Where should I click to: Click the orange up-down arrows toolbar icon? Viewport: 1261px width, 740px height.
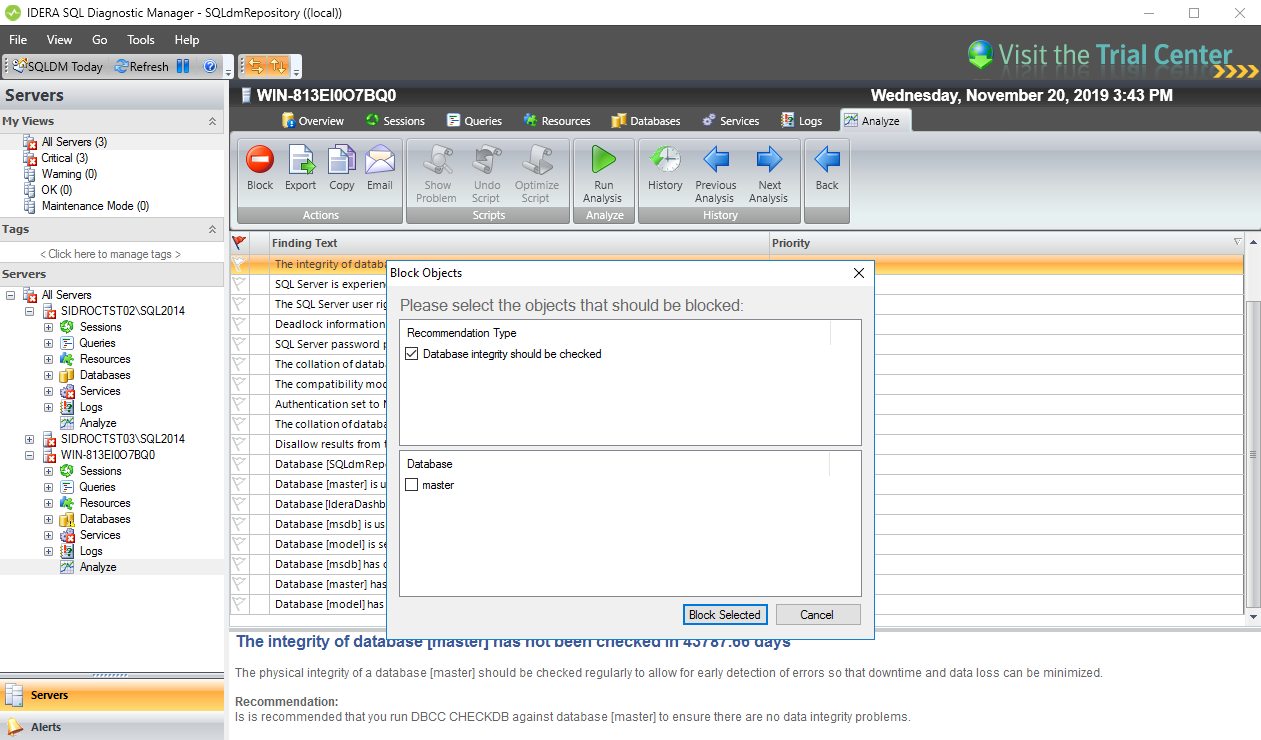coord(279,66)
